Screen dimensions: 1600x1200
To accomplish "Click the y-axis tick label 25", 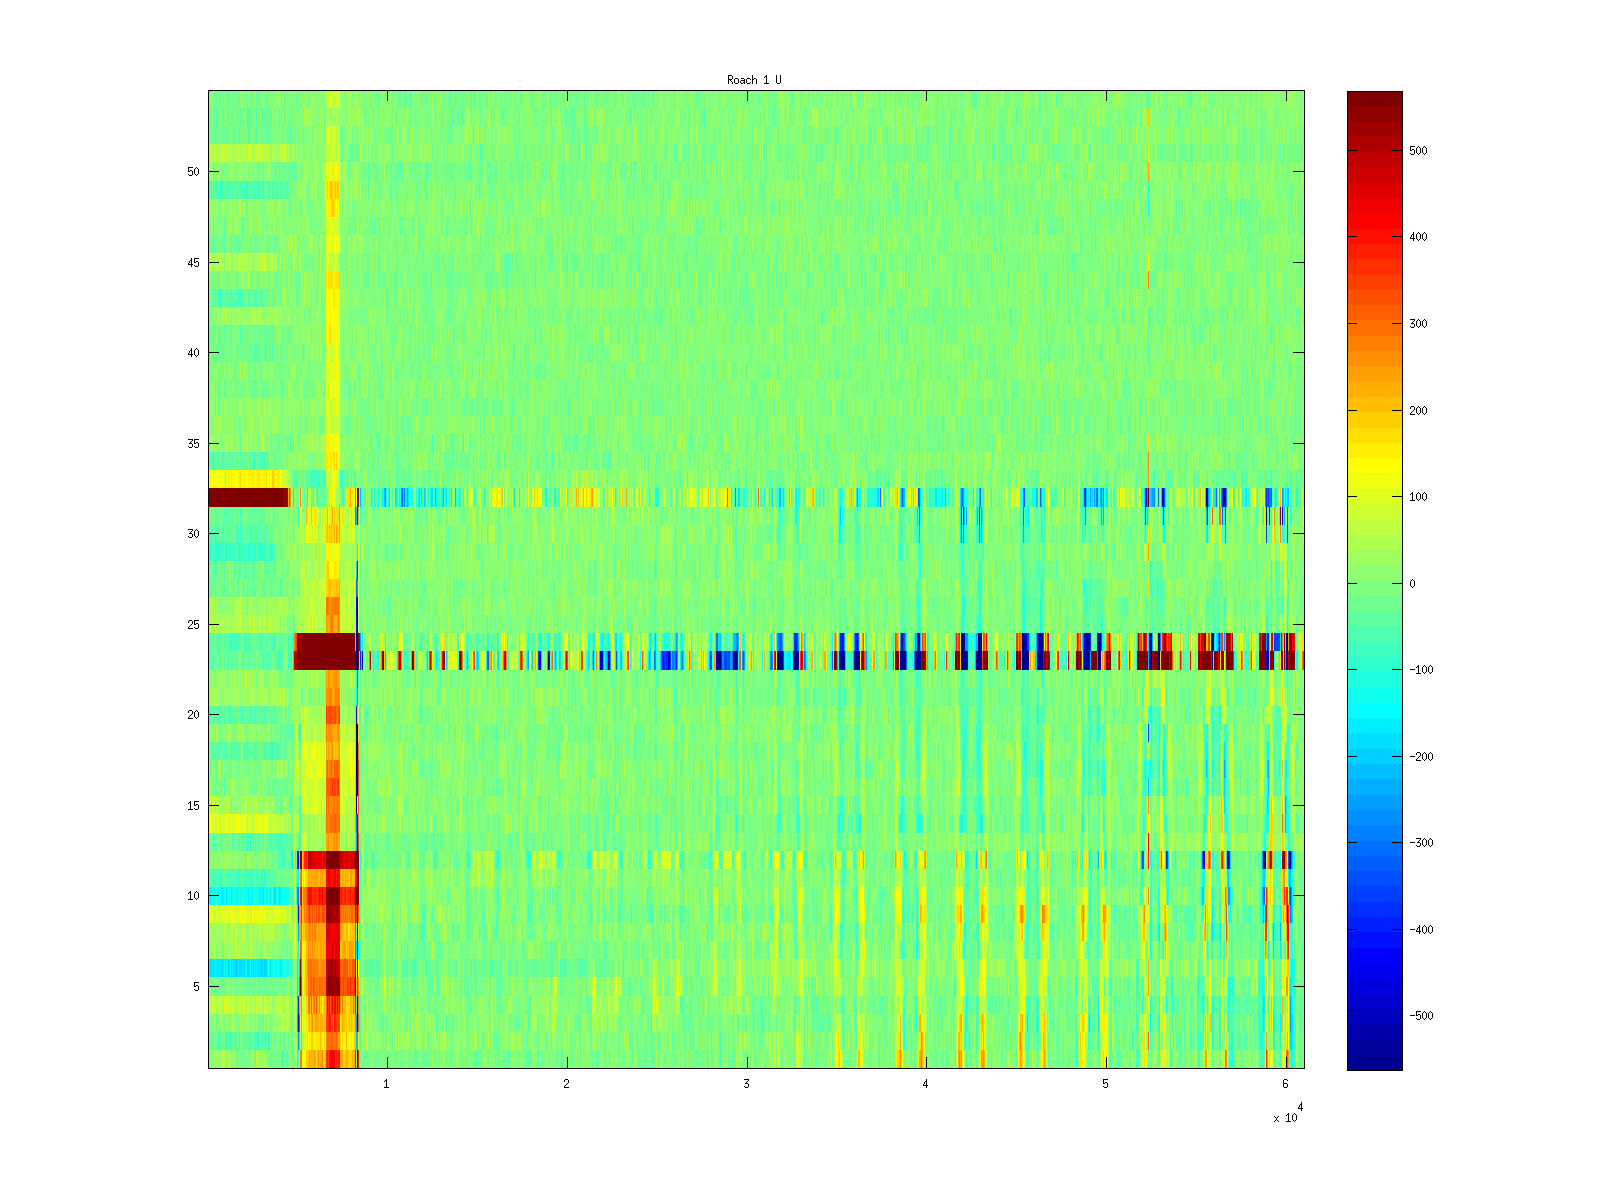I will pyautogui.click(x=193, y=625).
